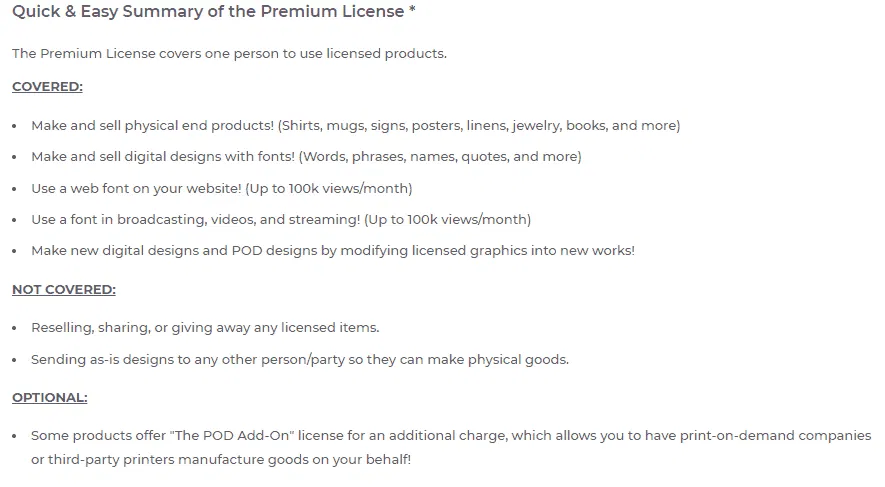Click the "Shirts, mugs, signs, posters" parenthetical
The height and width of the screenshot is (487, 885).
click(x=479, y=126)
